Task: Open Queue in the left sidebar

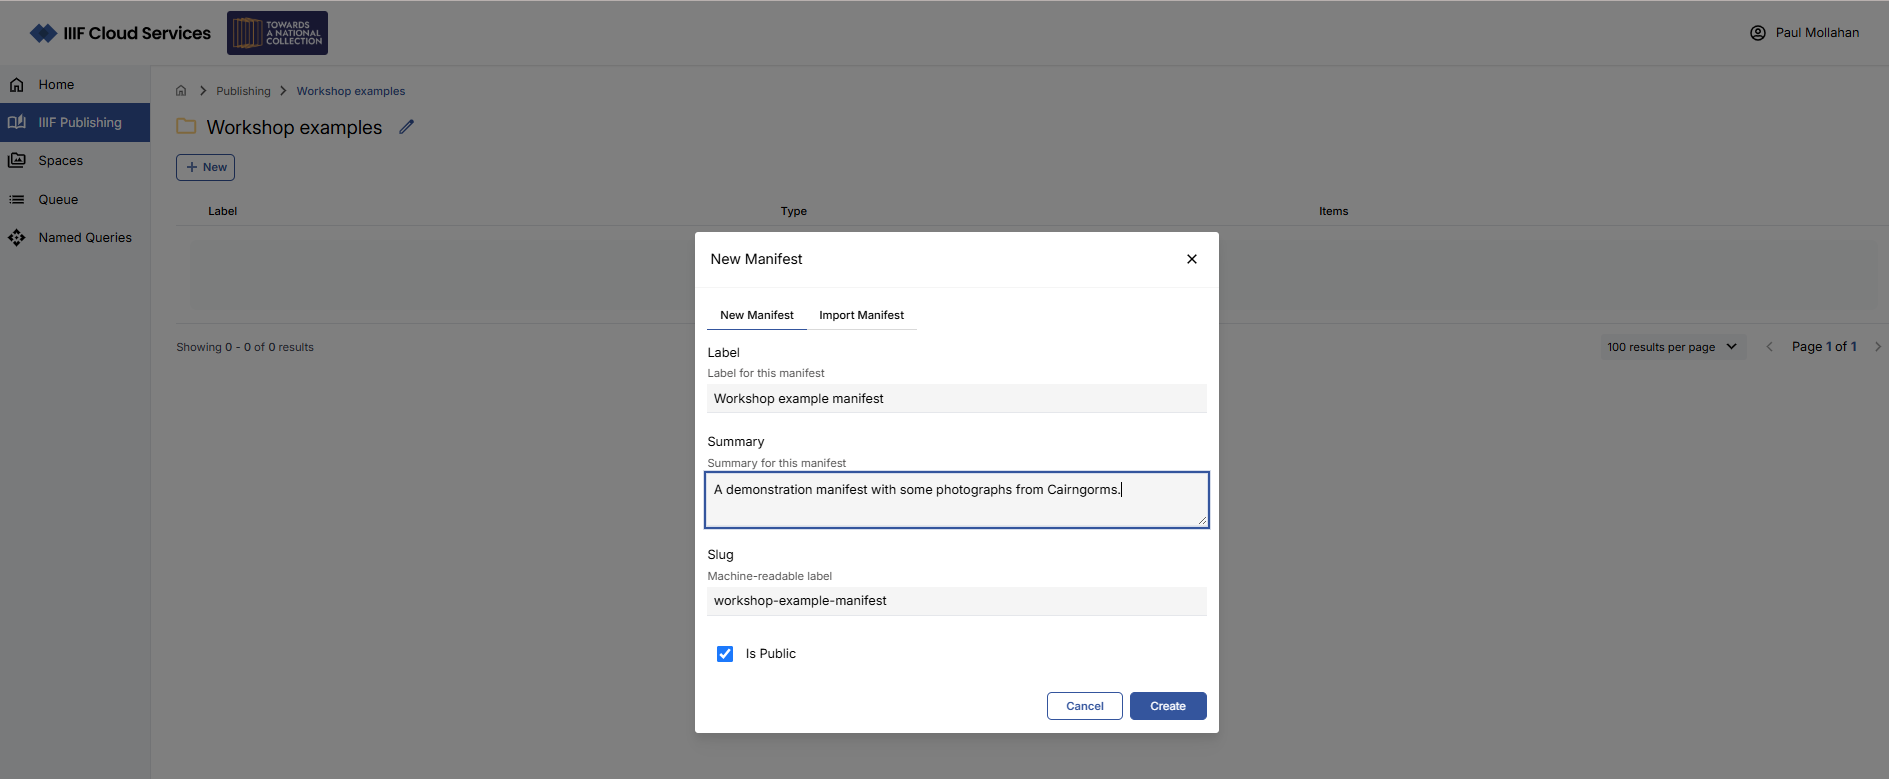Action: pyautogui.click(x=58, y=200)
